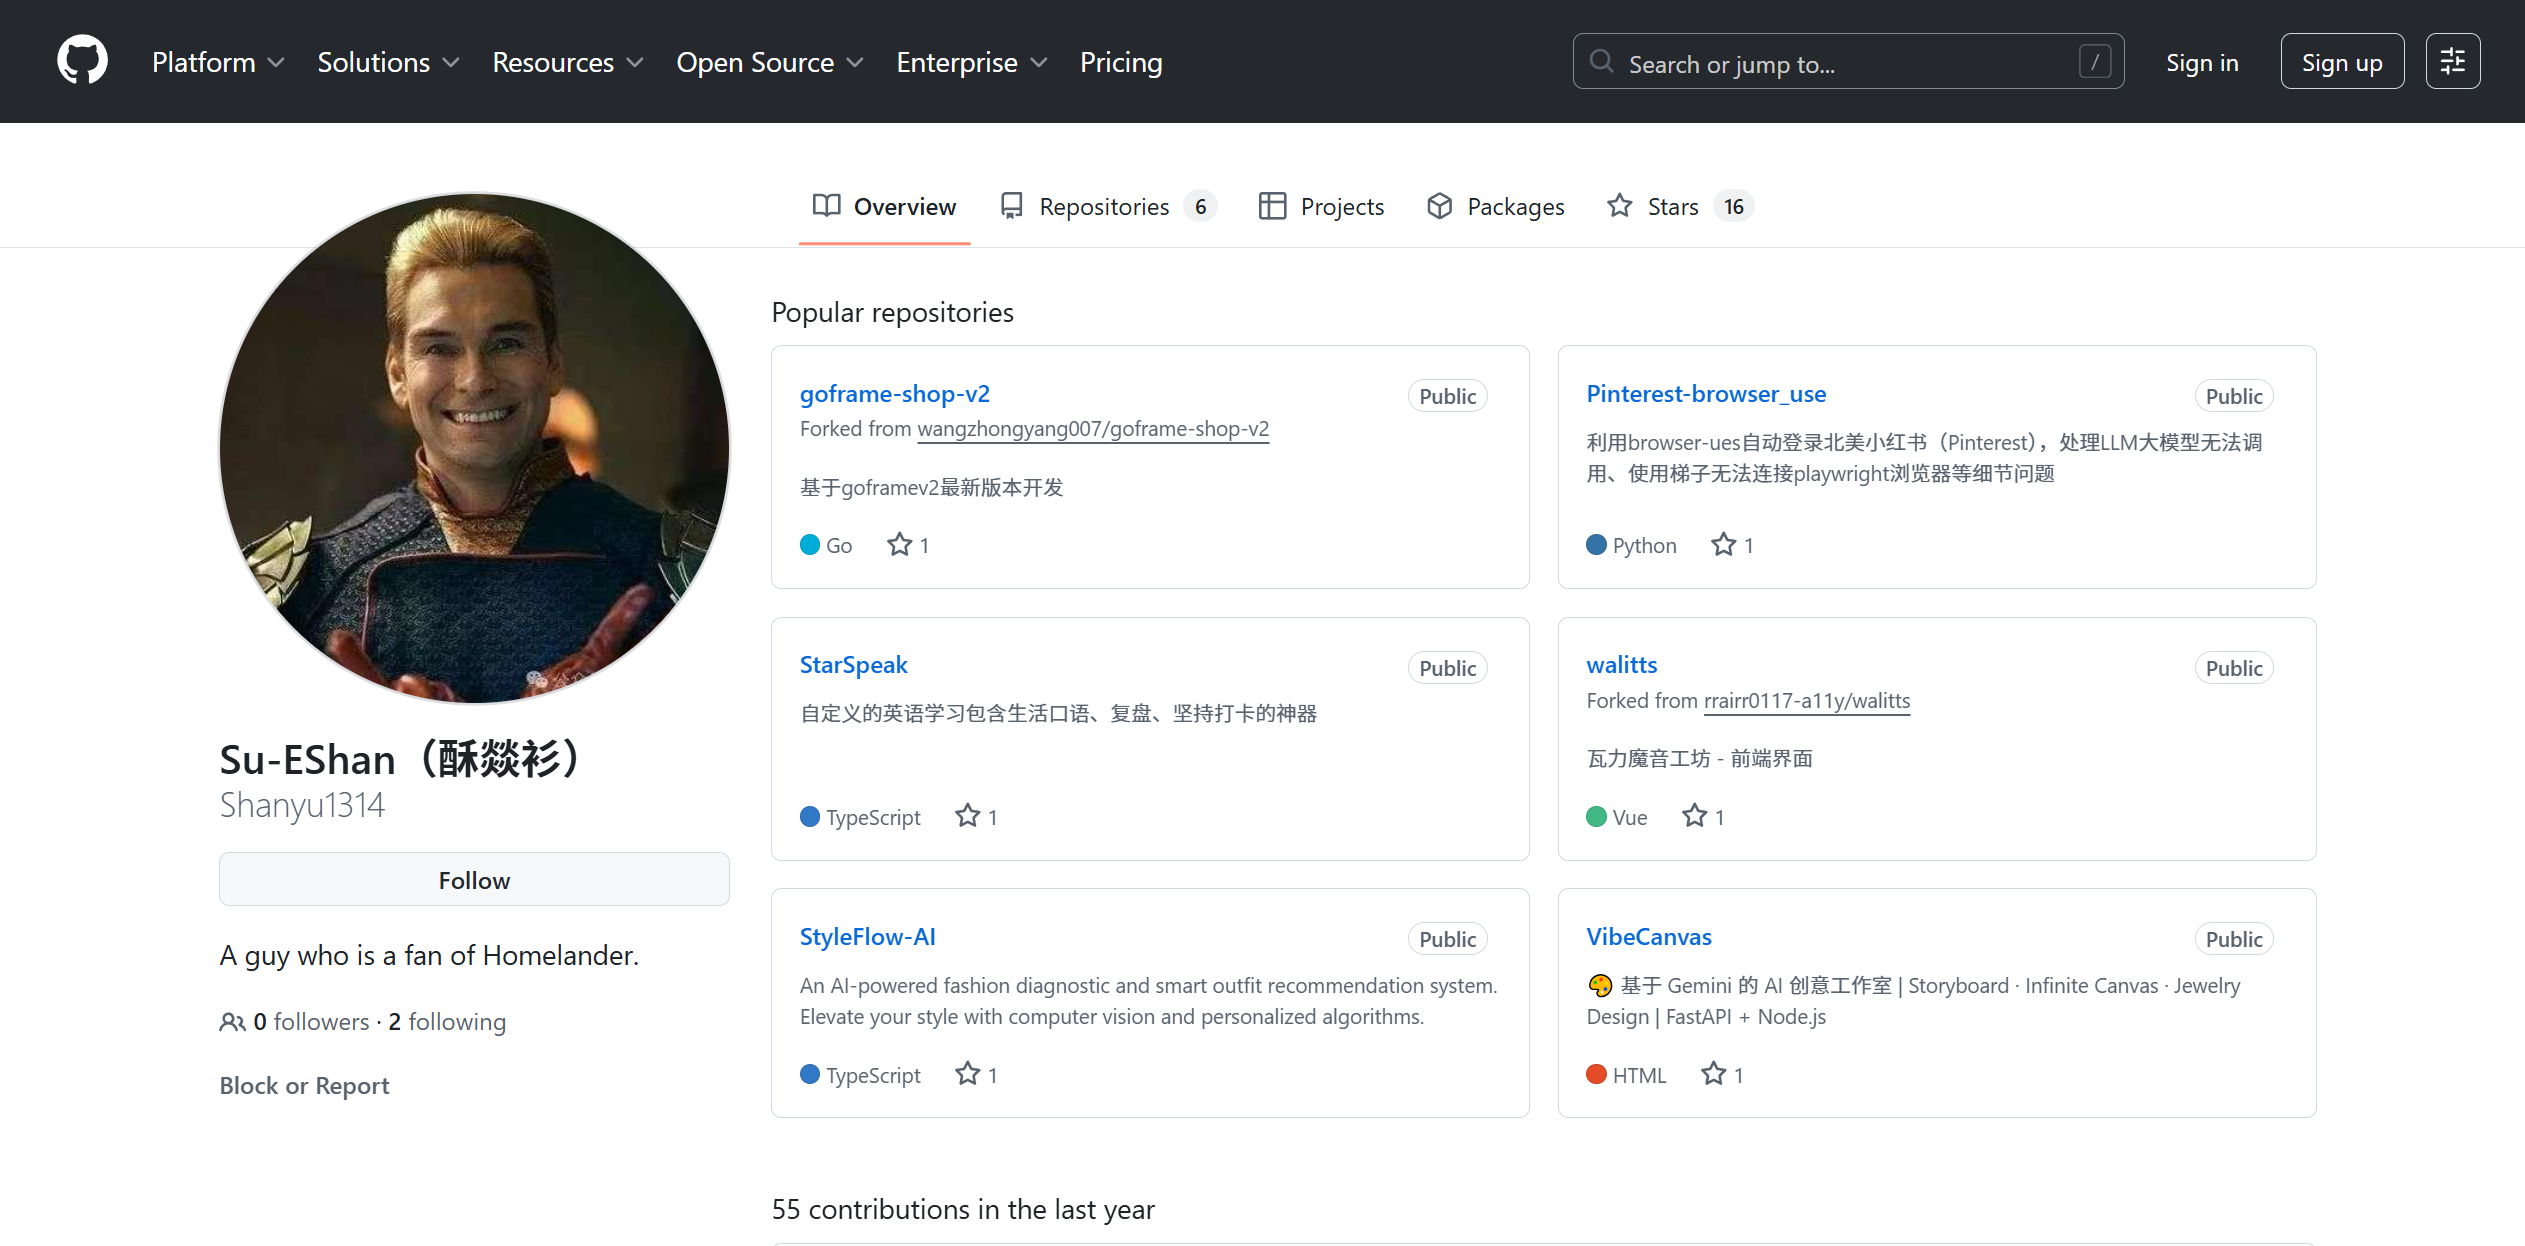Click the profile avatar image
This screenshot has height=1246, width=2525.
pos(474,448)
